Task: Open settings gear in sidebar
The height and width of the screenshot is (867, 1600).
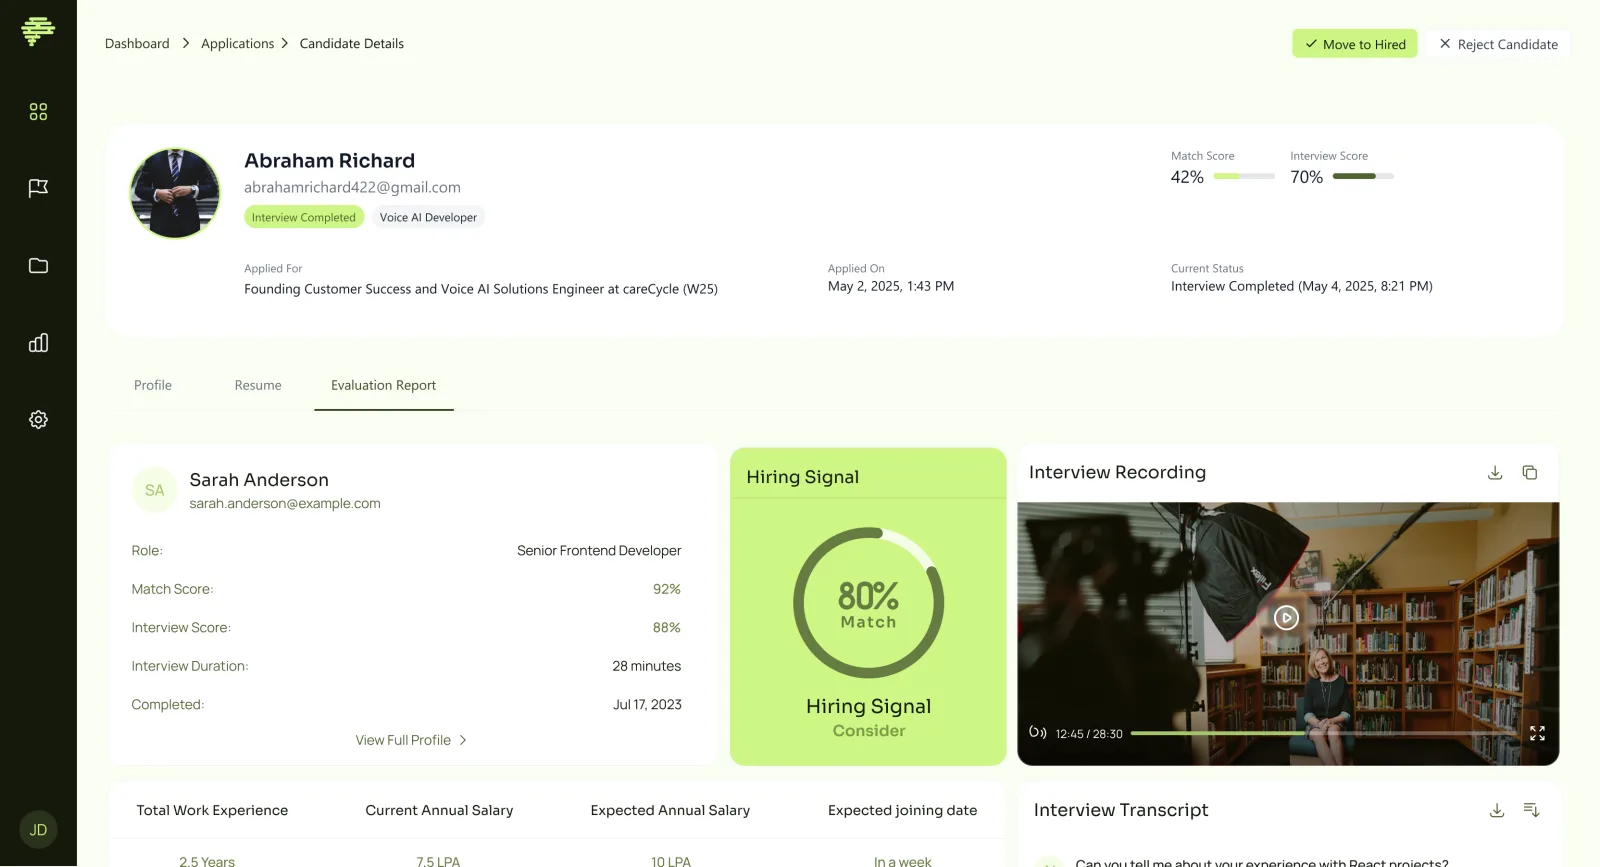Action: pyautogui.click(x=38, y=420)
